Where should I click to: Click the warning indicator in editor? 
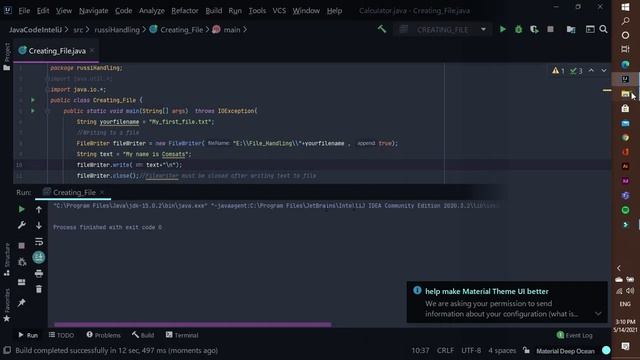[x=558, y=71]
